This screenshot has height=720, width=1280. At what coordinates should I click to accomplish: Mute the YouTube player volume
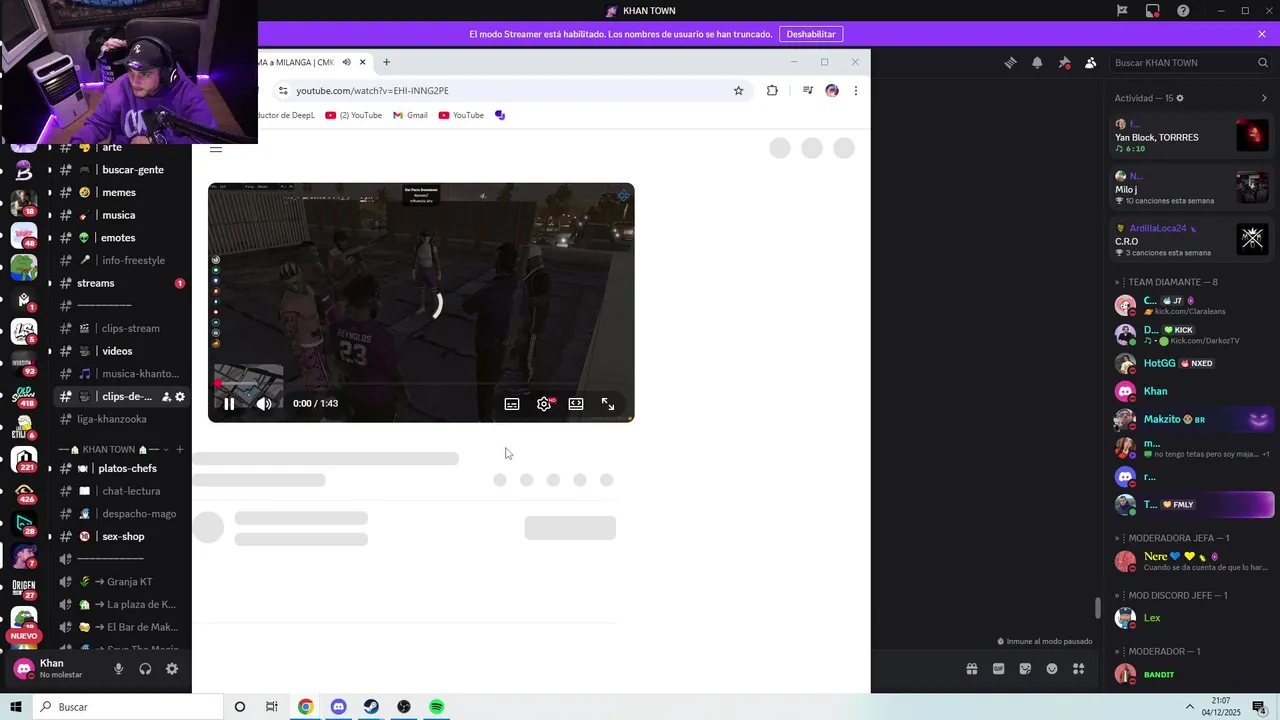pos(264,404)
